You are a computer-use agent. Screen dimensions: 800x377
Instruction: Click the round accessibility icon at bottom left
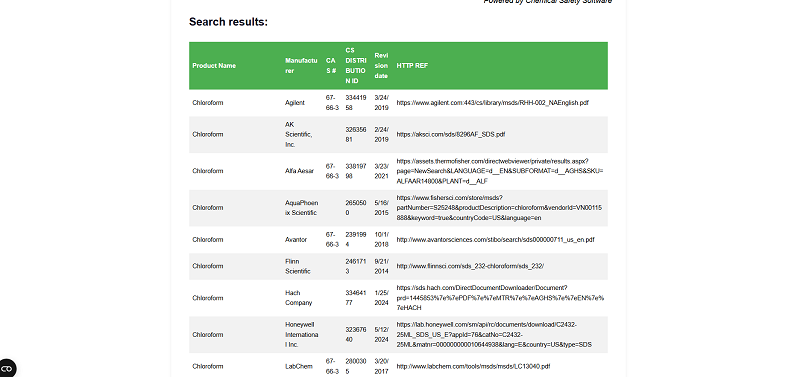point(7,368)
